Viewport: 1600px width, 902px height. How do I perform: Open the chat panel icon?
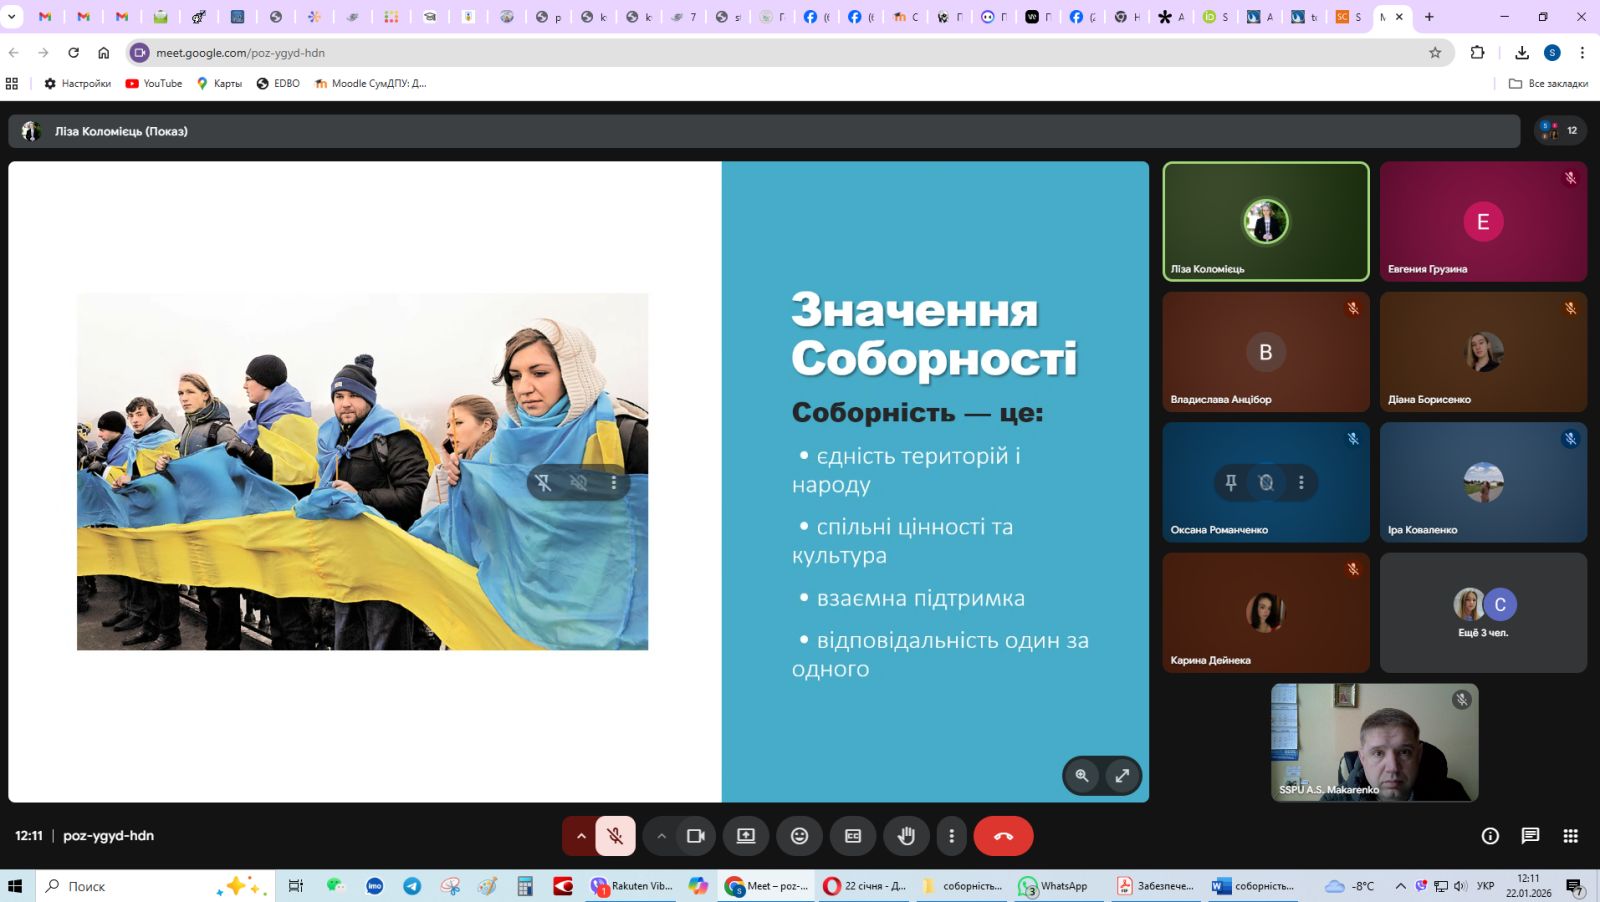click(1530, 836)
